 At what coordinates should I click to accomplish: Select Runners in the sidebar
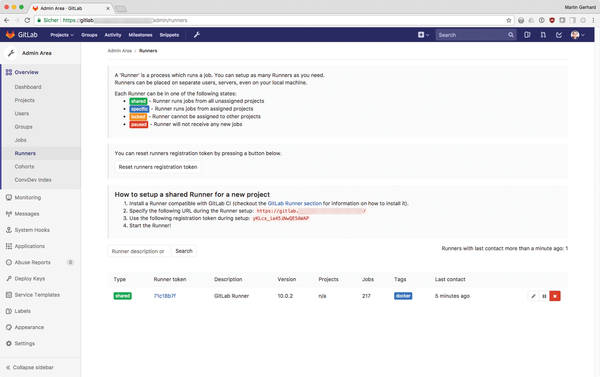tap(25, 153)
